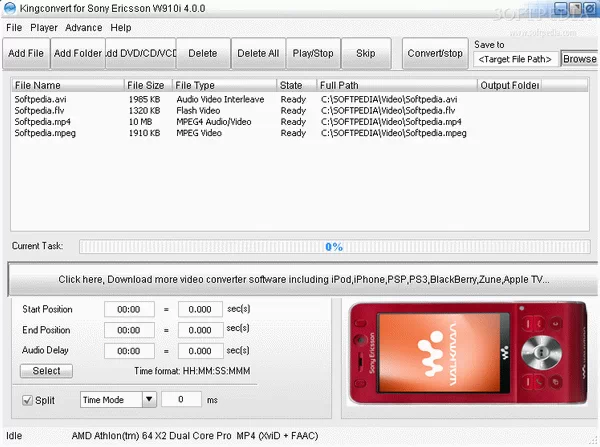Screen dimensions: 600x447
Task: Sort by File Size column header
Action: click(147, 85)
